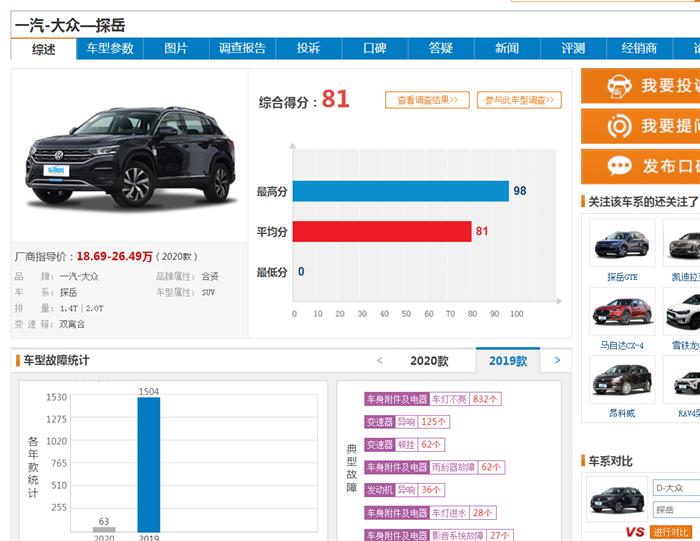The height and width of the screenshot is (541, 700).
Task: Click the 我要投诉 car icon
Action: tap(619, 86)
